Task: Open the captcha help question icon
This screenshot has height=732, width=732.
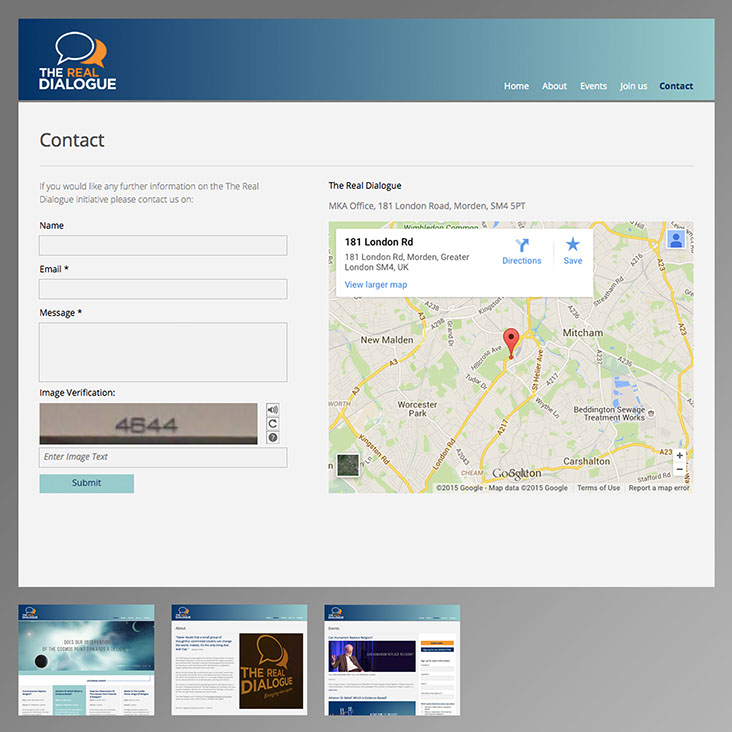Action: coord(273,438)
